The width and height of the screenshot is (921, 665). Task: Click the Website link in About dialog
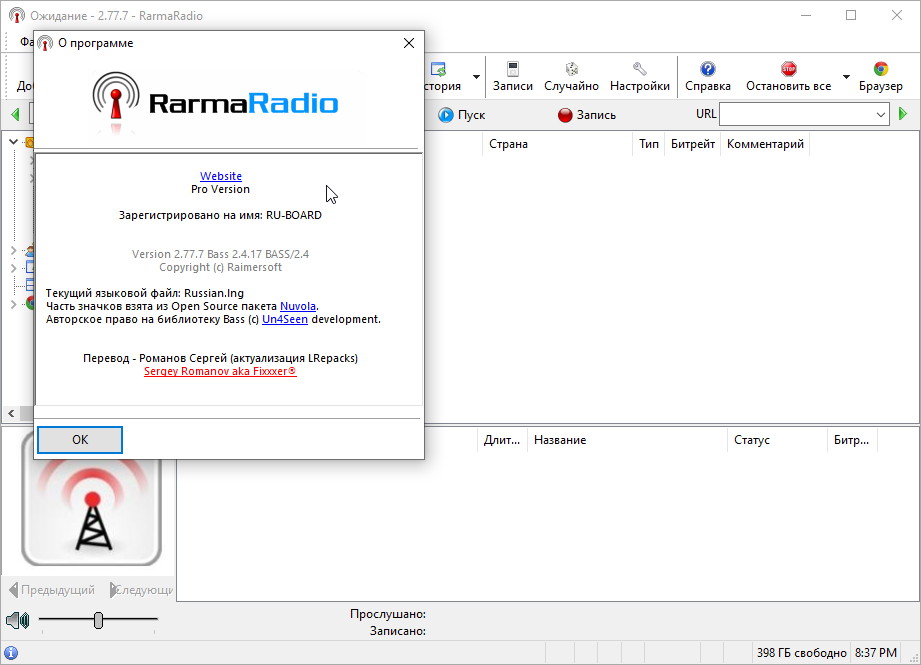pos(221,176)
